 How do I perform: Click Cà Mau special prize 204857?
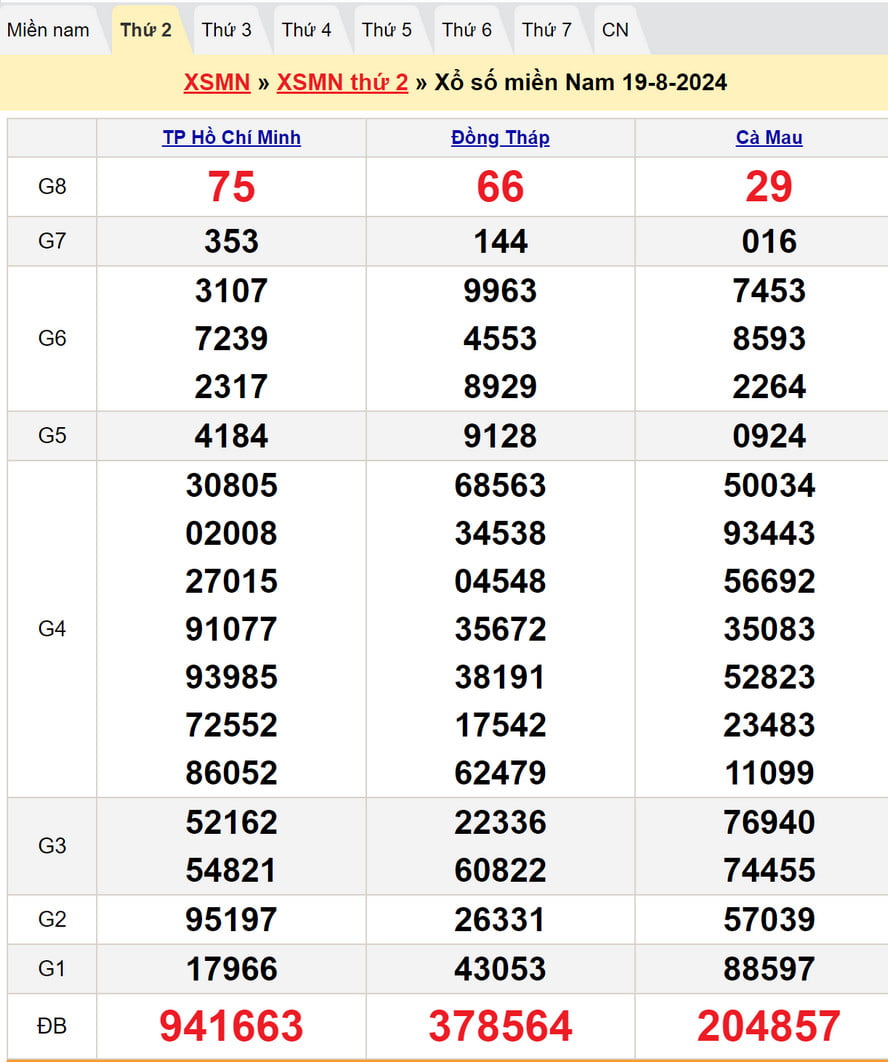coord(769,1026)
